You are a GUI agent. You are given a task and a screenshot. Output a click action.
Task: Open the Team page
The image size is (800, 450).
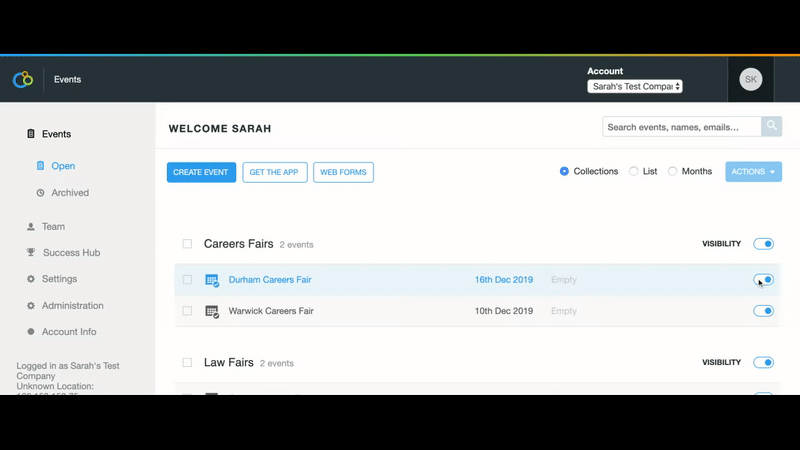[x=53, y=227]
